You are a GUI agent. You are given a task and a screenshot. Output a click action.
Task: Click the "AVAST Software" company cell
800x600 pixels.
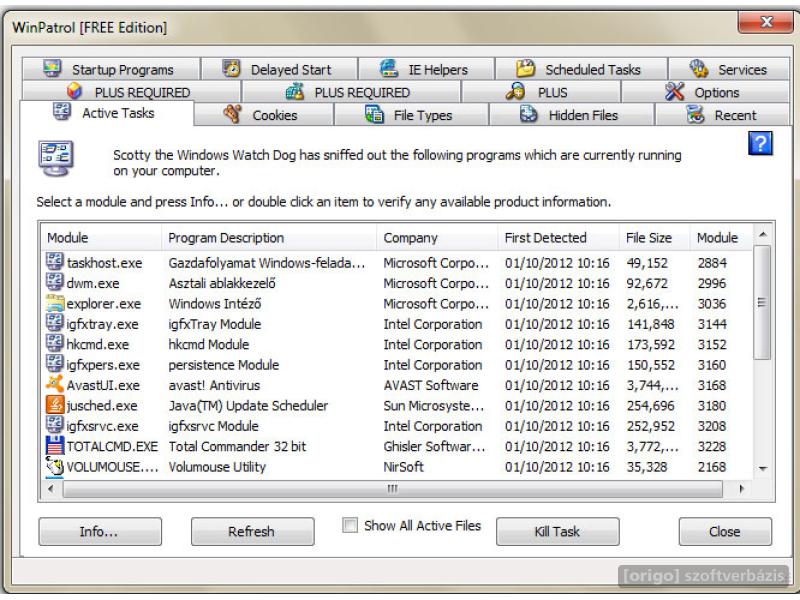[431, 385]
